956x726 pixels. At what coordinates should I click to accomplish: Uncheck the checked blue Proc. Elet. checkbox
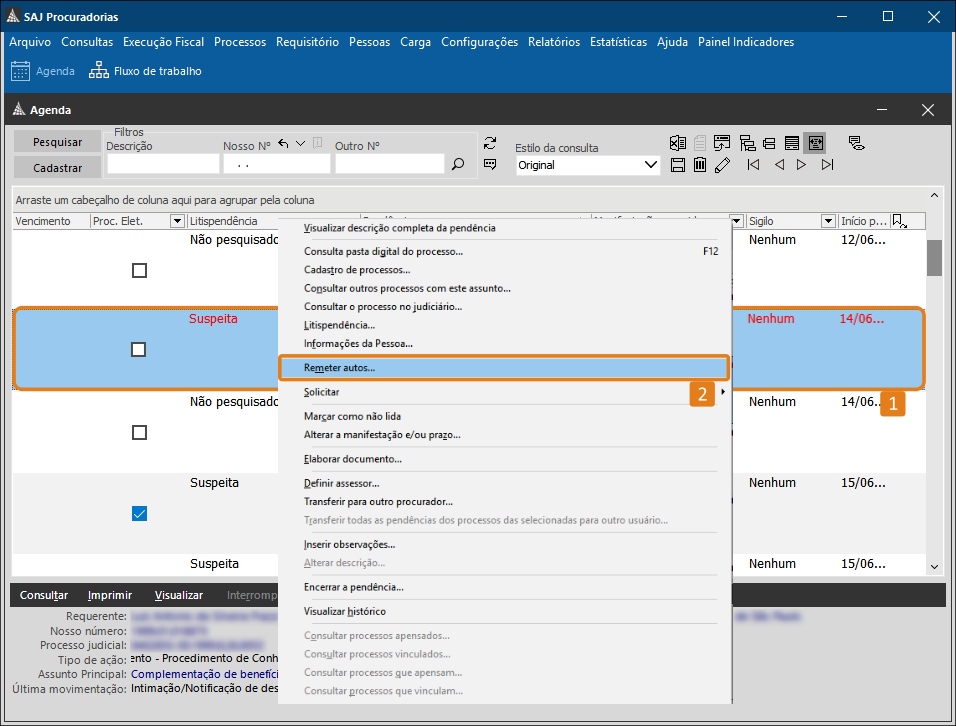coord(139,513)
